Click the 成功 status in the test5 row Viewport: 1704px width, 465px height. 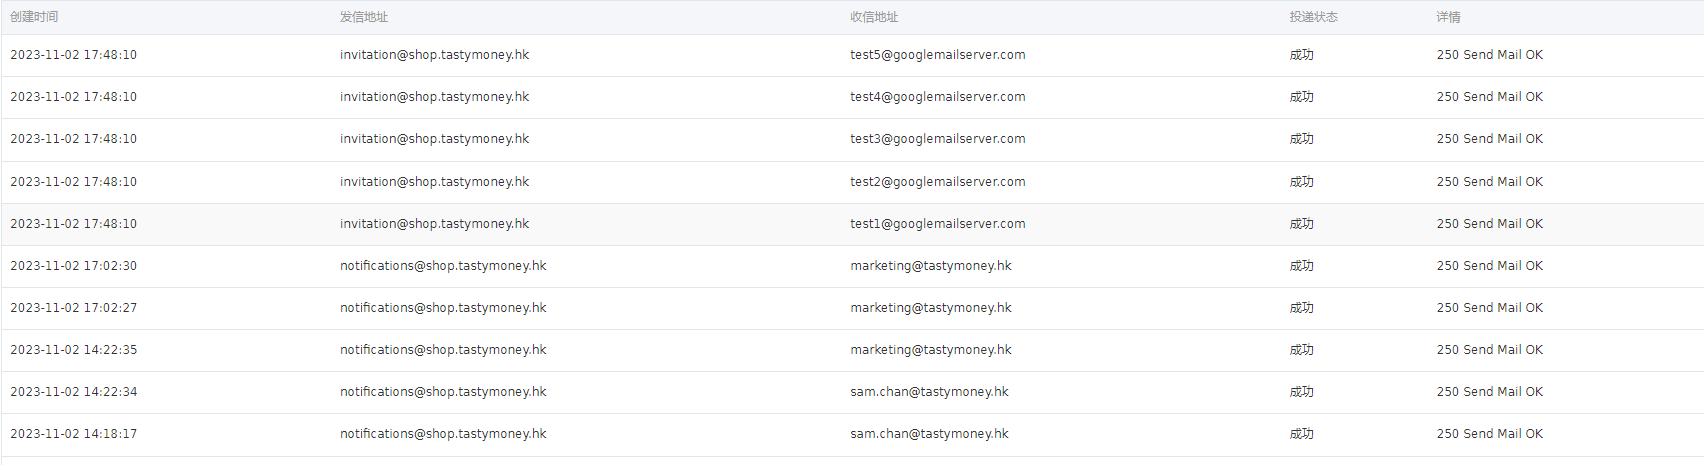click(1301, 55)
